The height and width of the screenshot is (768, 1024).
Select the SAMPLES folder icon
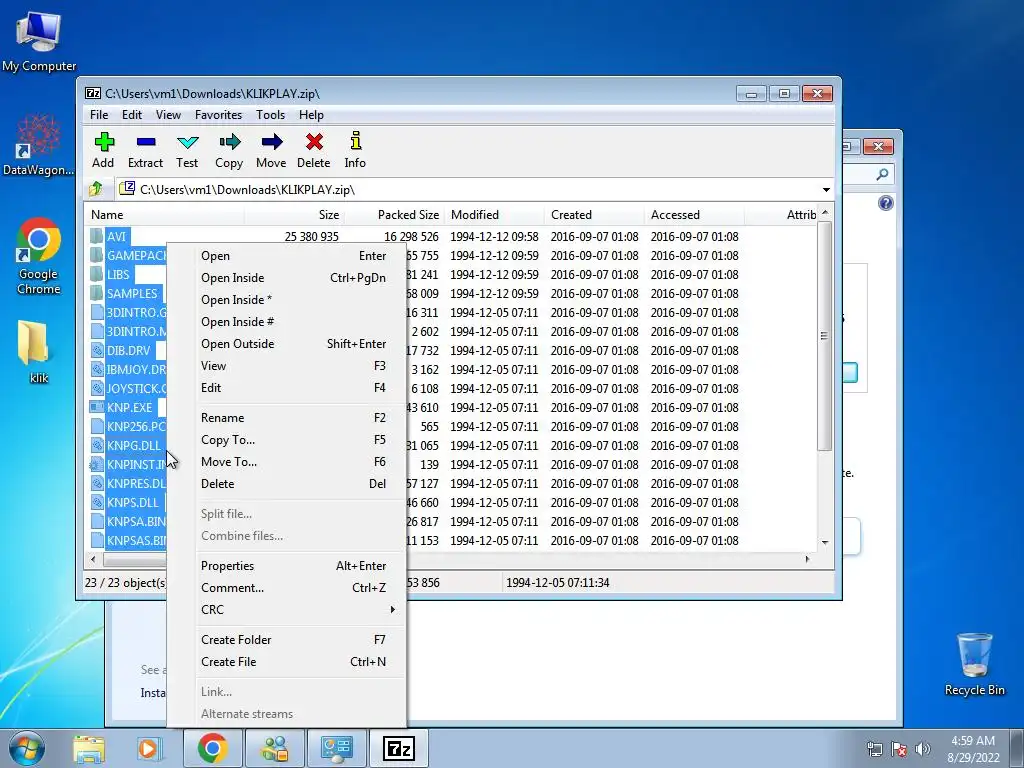point(97,293)
